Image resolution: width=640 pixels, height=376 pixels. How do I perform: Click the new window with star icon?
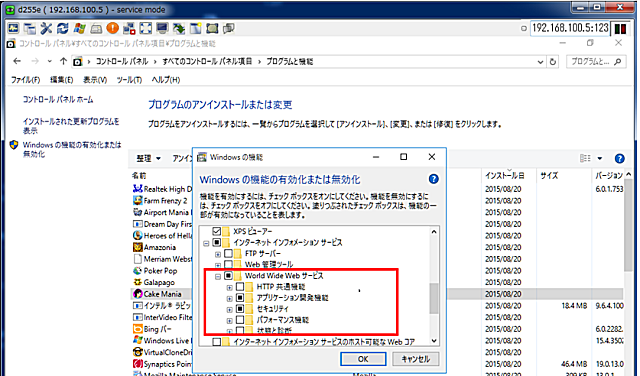196,28
